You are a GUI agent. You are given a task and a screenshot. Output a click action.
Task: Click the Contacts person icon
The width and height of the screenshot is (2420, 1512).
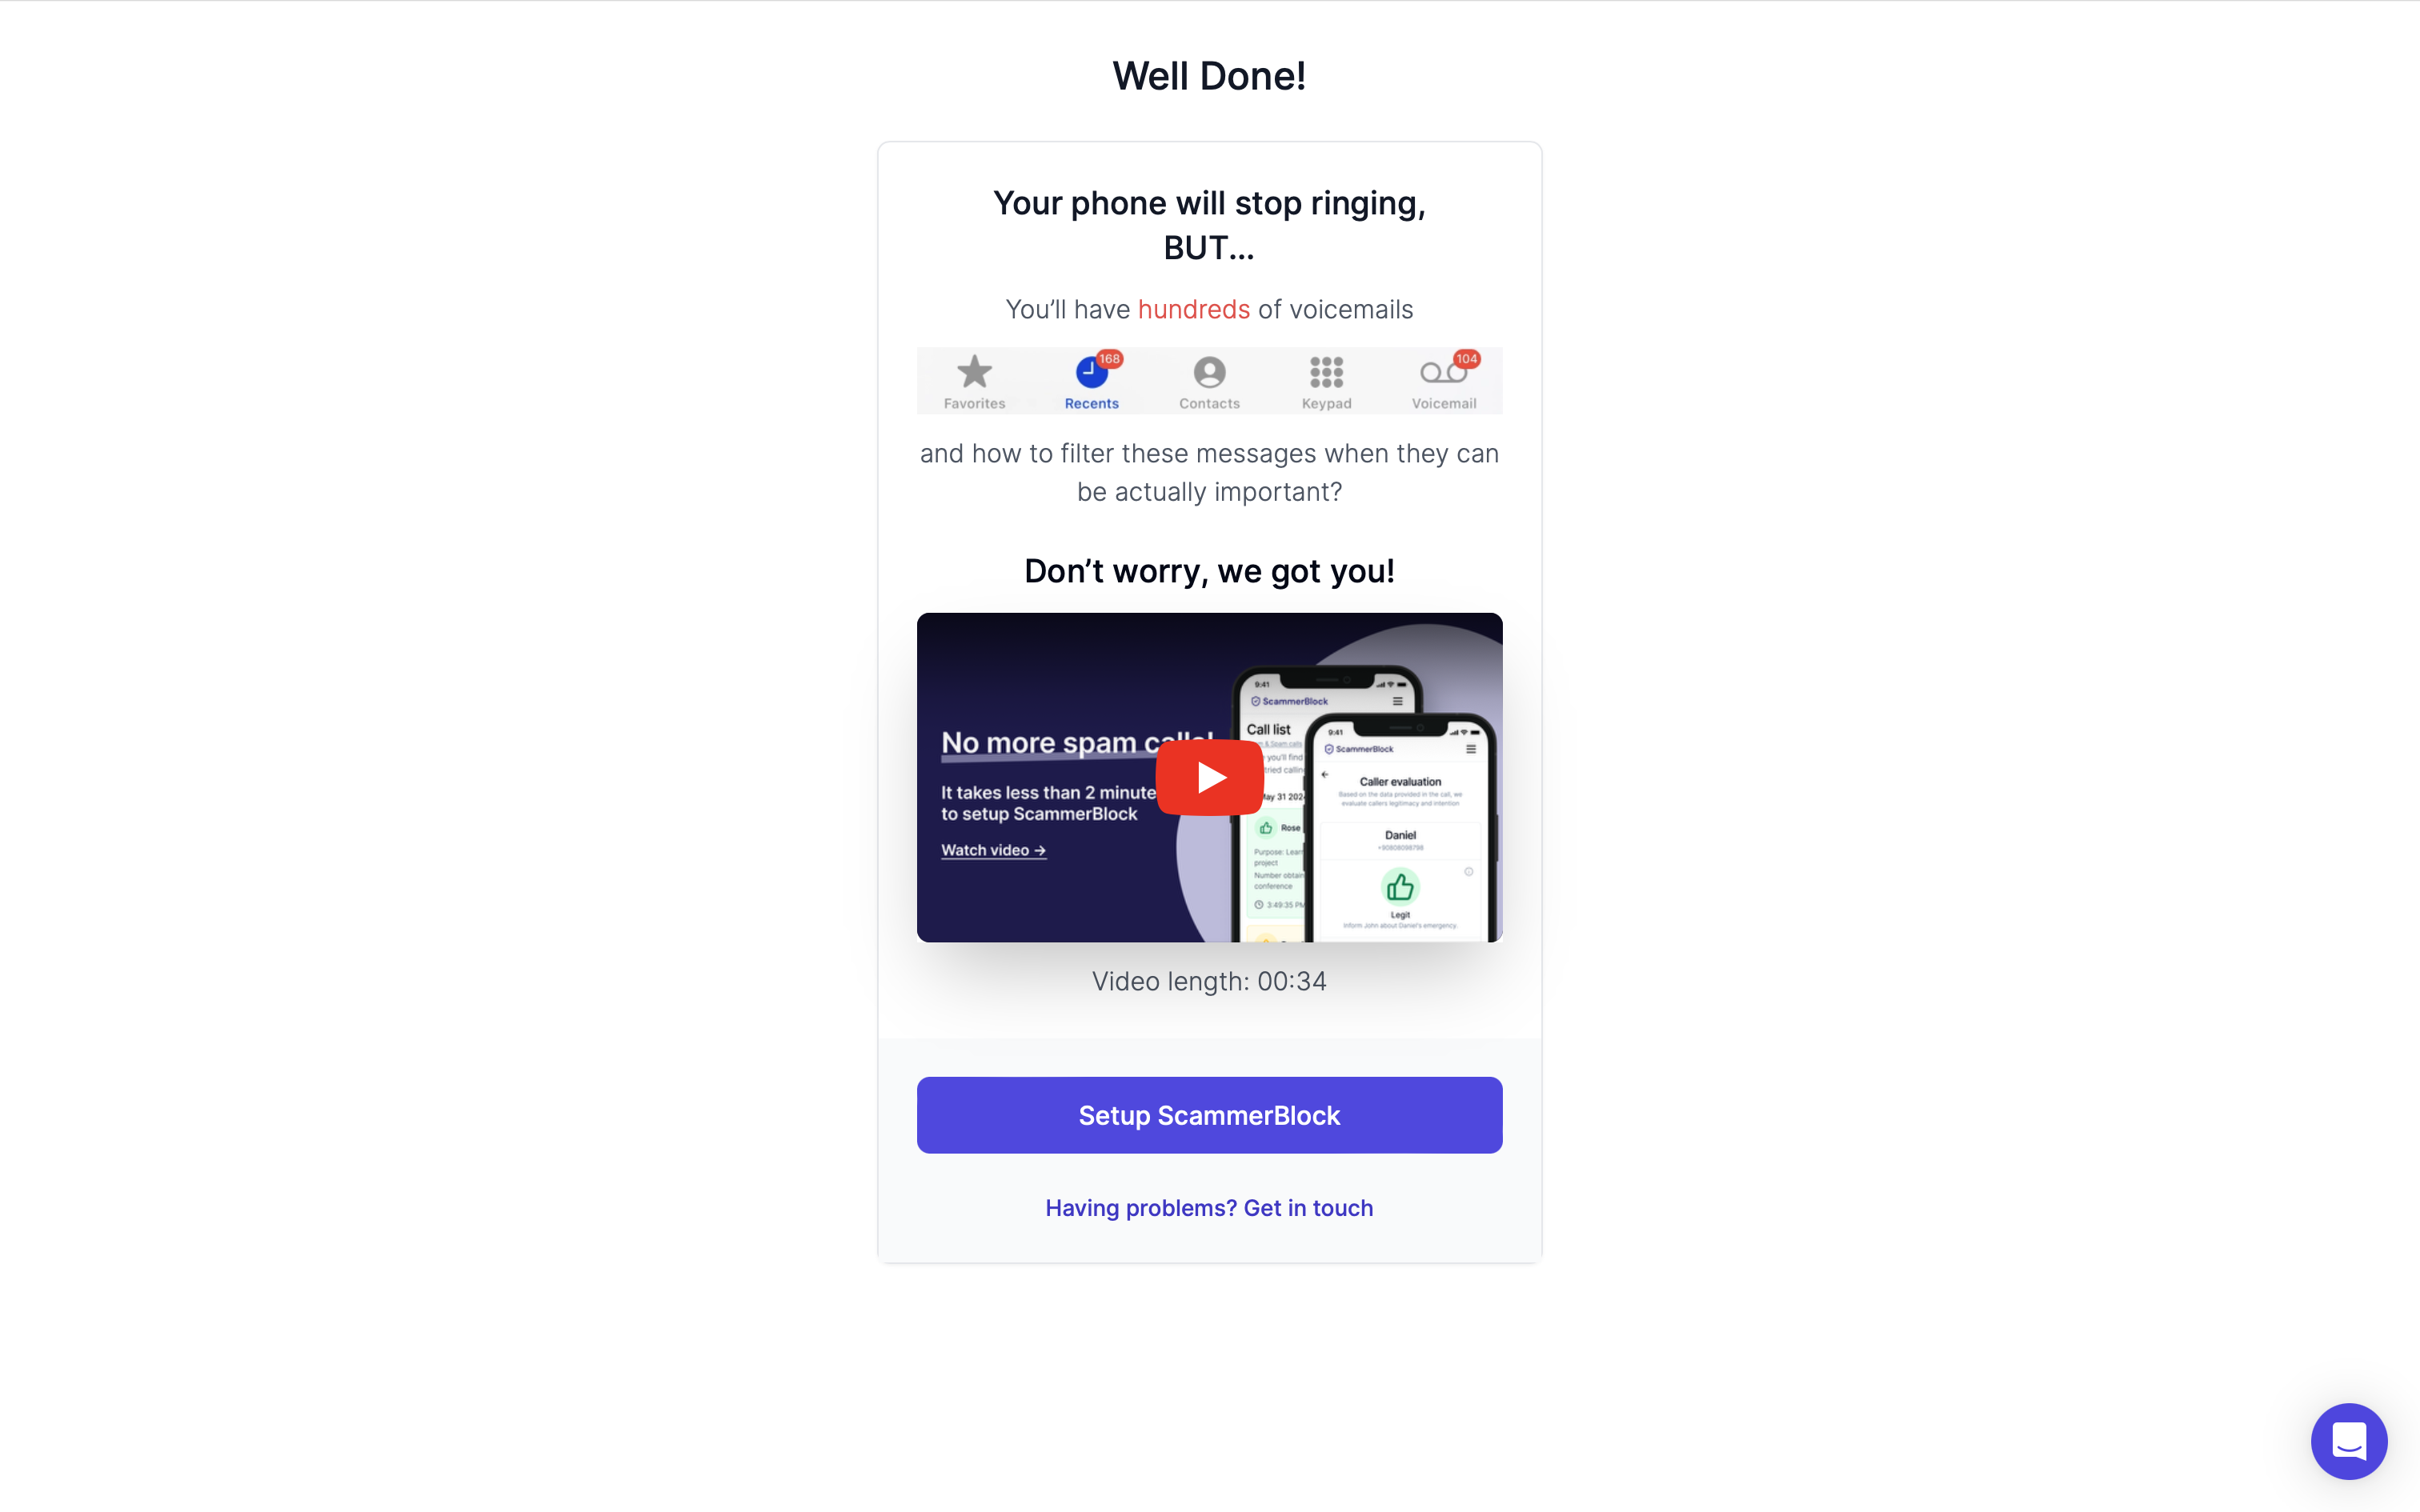tap(1209, 373)
